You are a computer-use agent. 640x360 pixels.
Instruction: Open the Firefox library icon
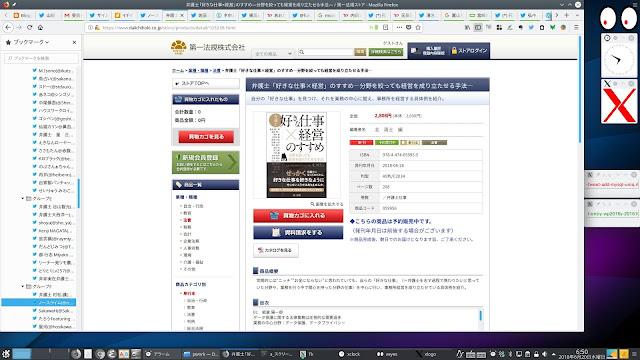[x=467, y=27]
